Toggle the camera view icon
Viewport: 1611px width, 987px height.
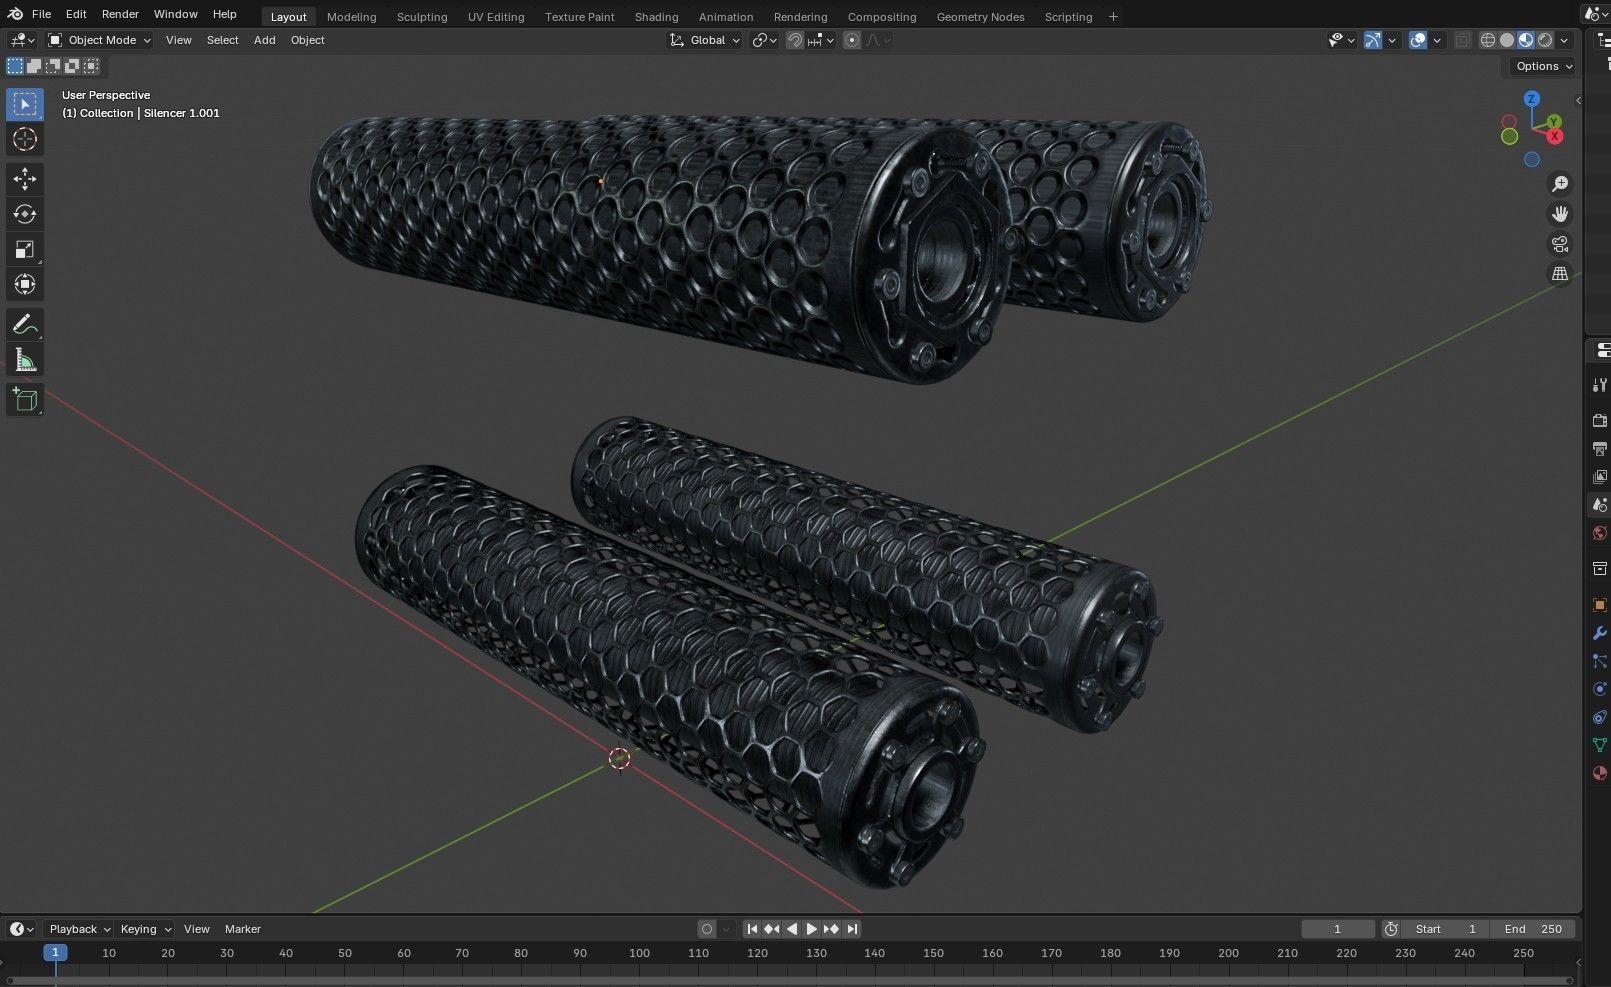1560,244
